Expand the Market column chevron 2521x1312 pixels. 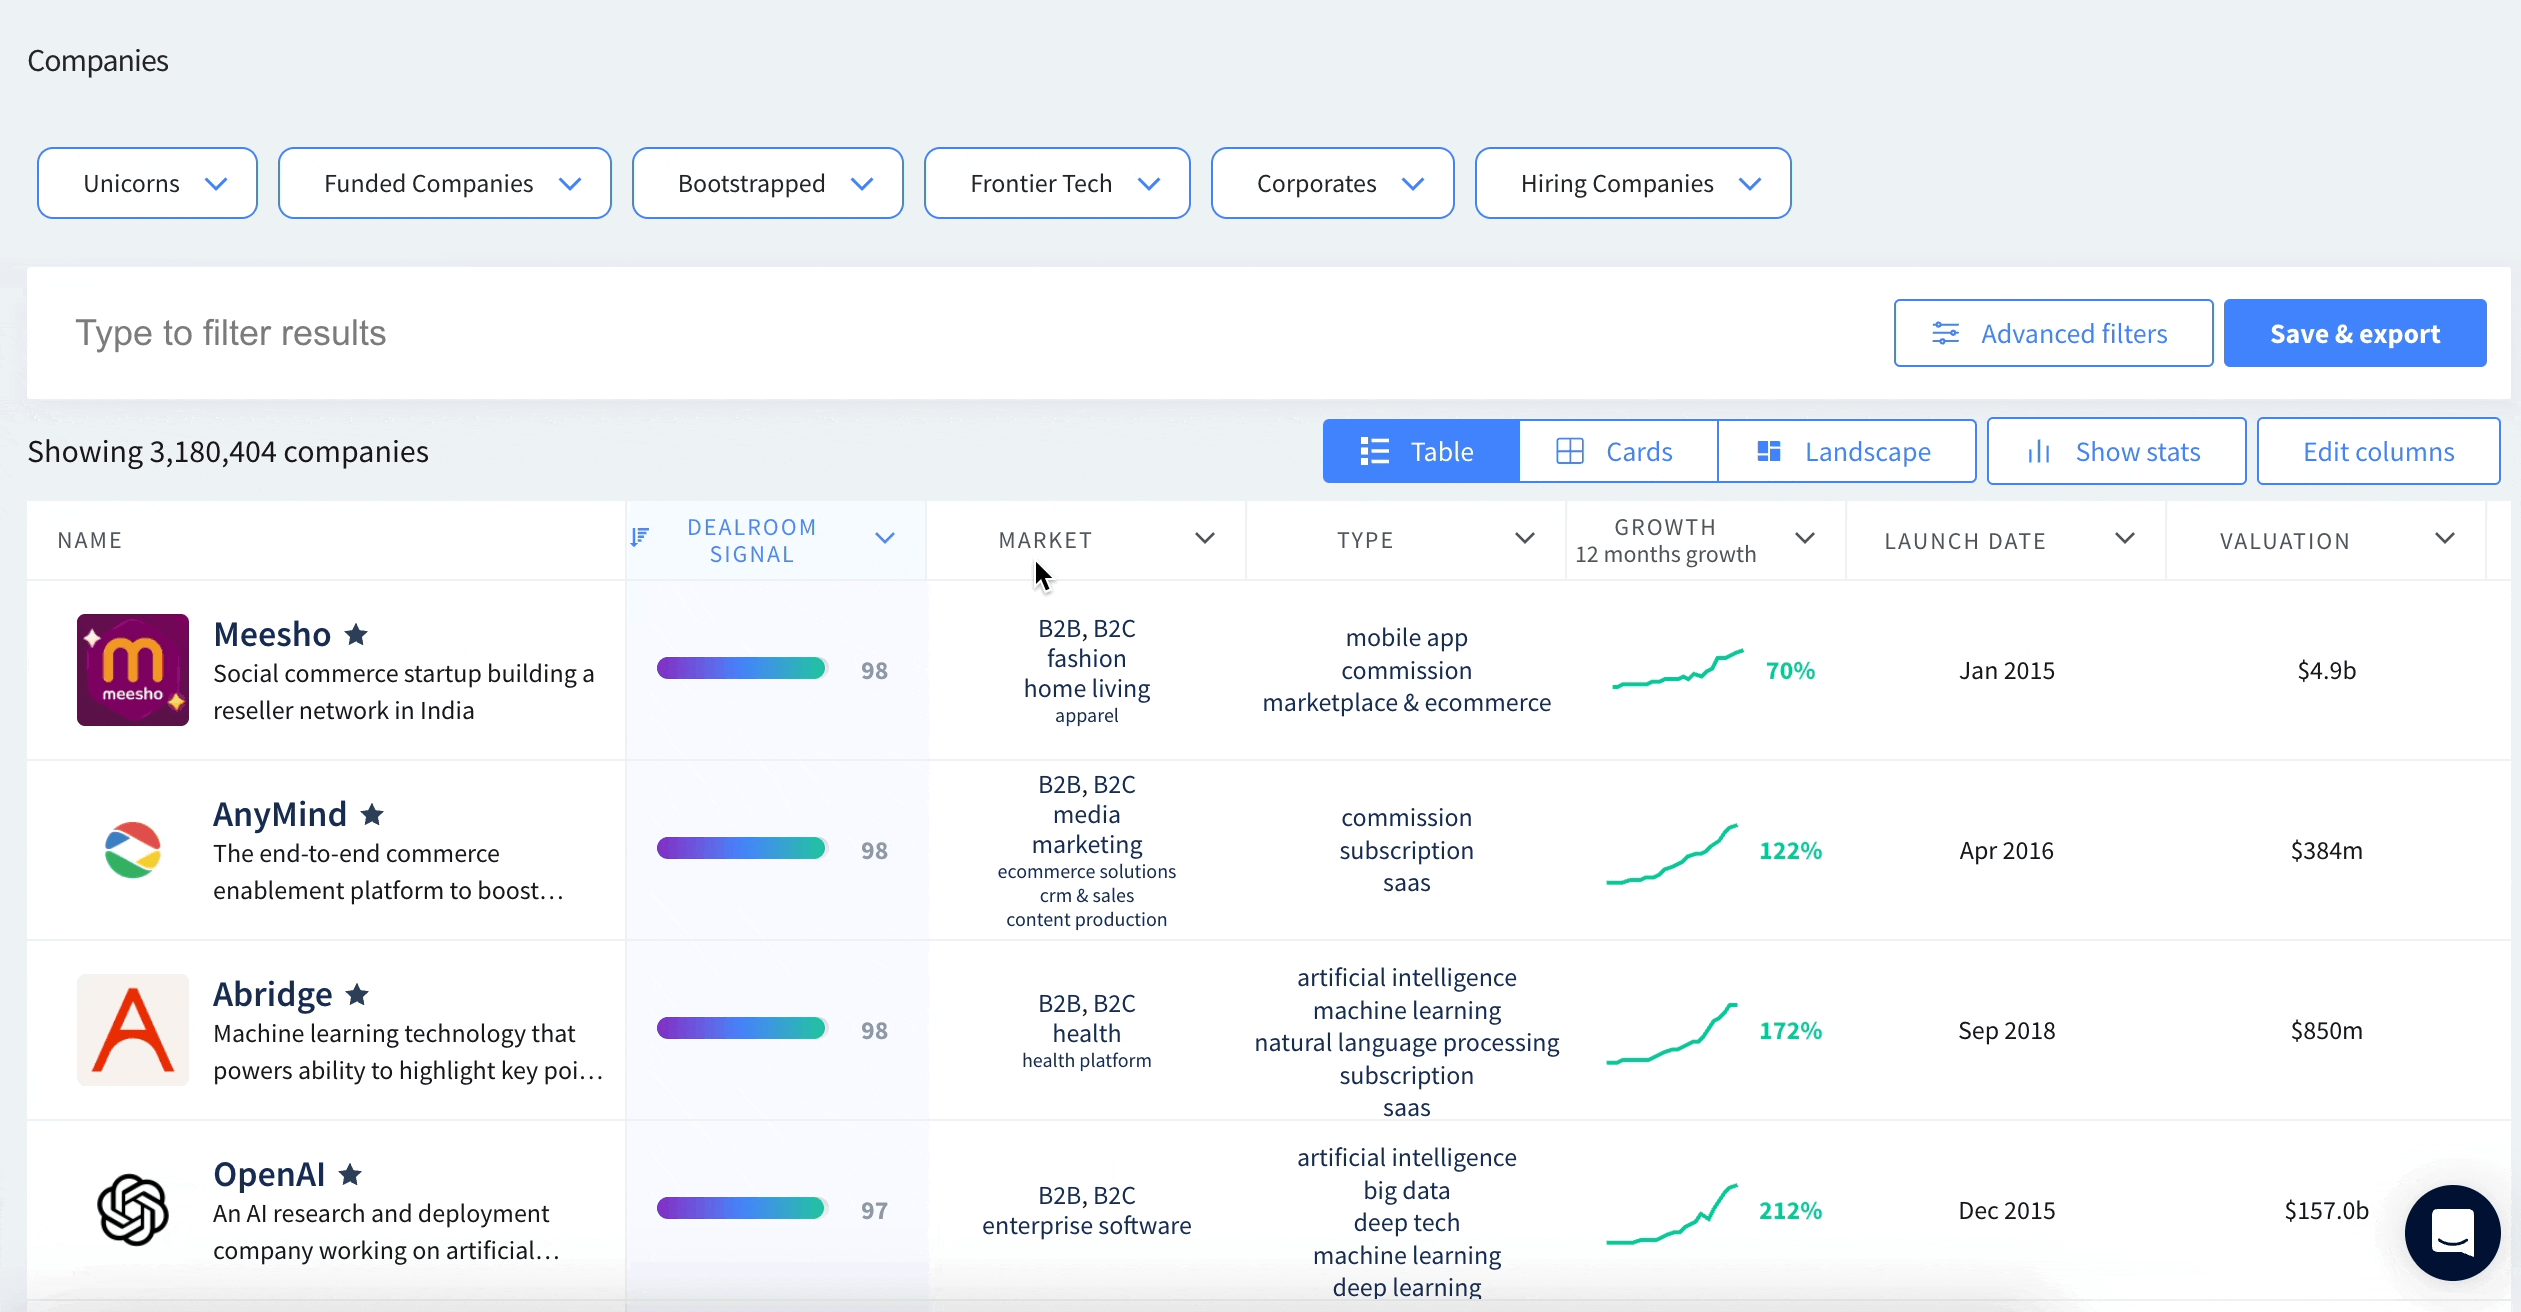point(1205,538)
